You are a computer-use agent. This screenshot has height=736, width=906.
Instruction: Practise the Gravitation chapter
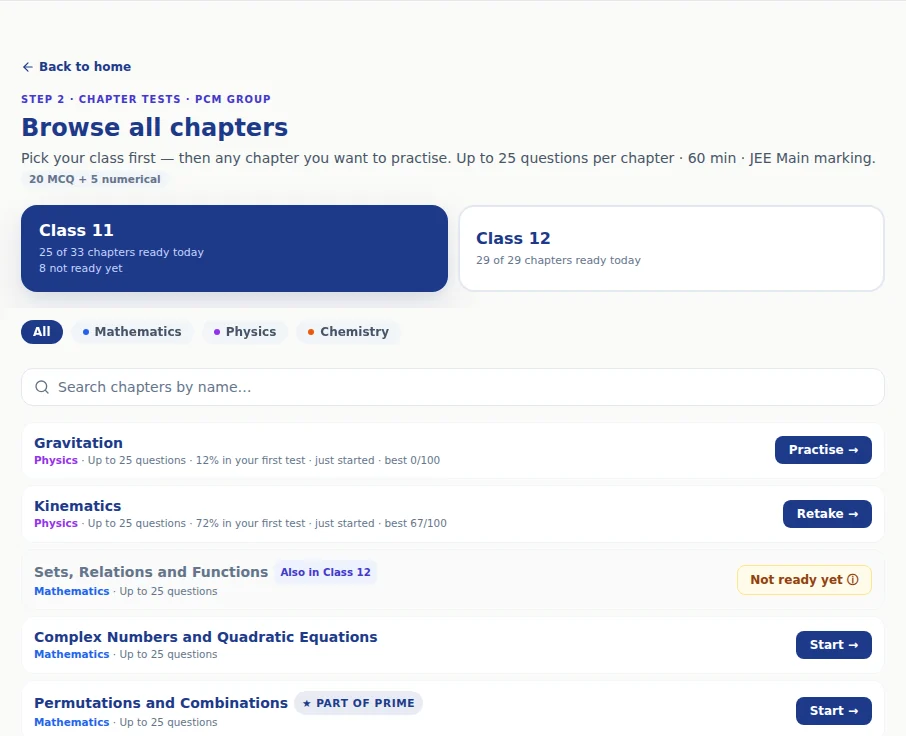coord(823,449)
